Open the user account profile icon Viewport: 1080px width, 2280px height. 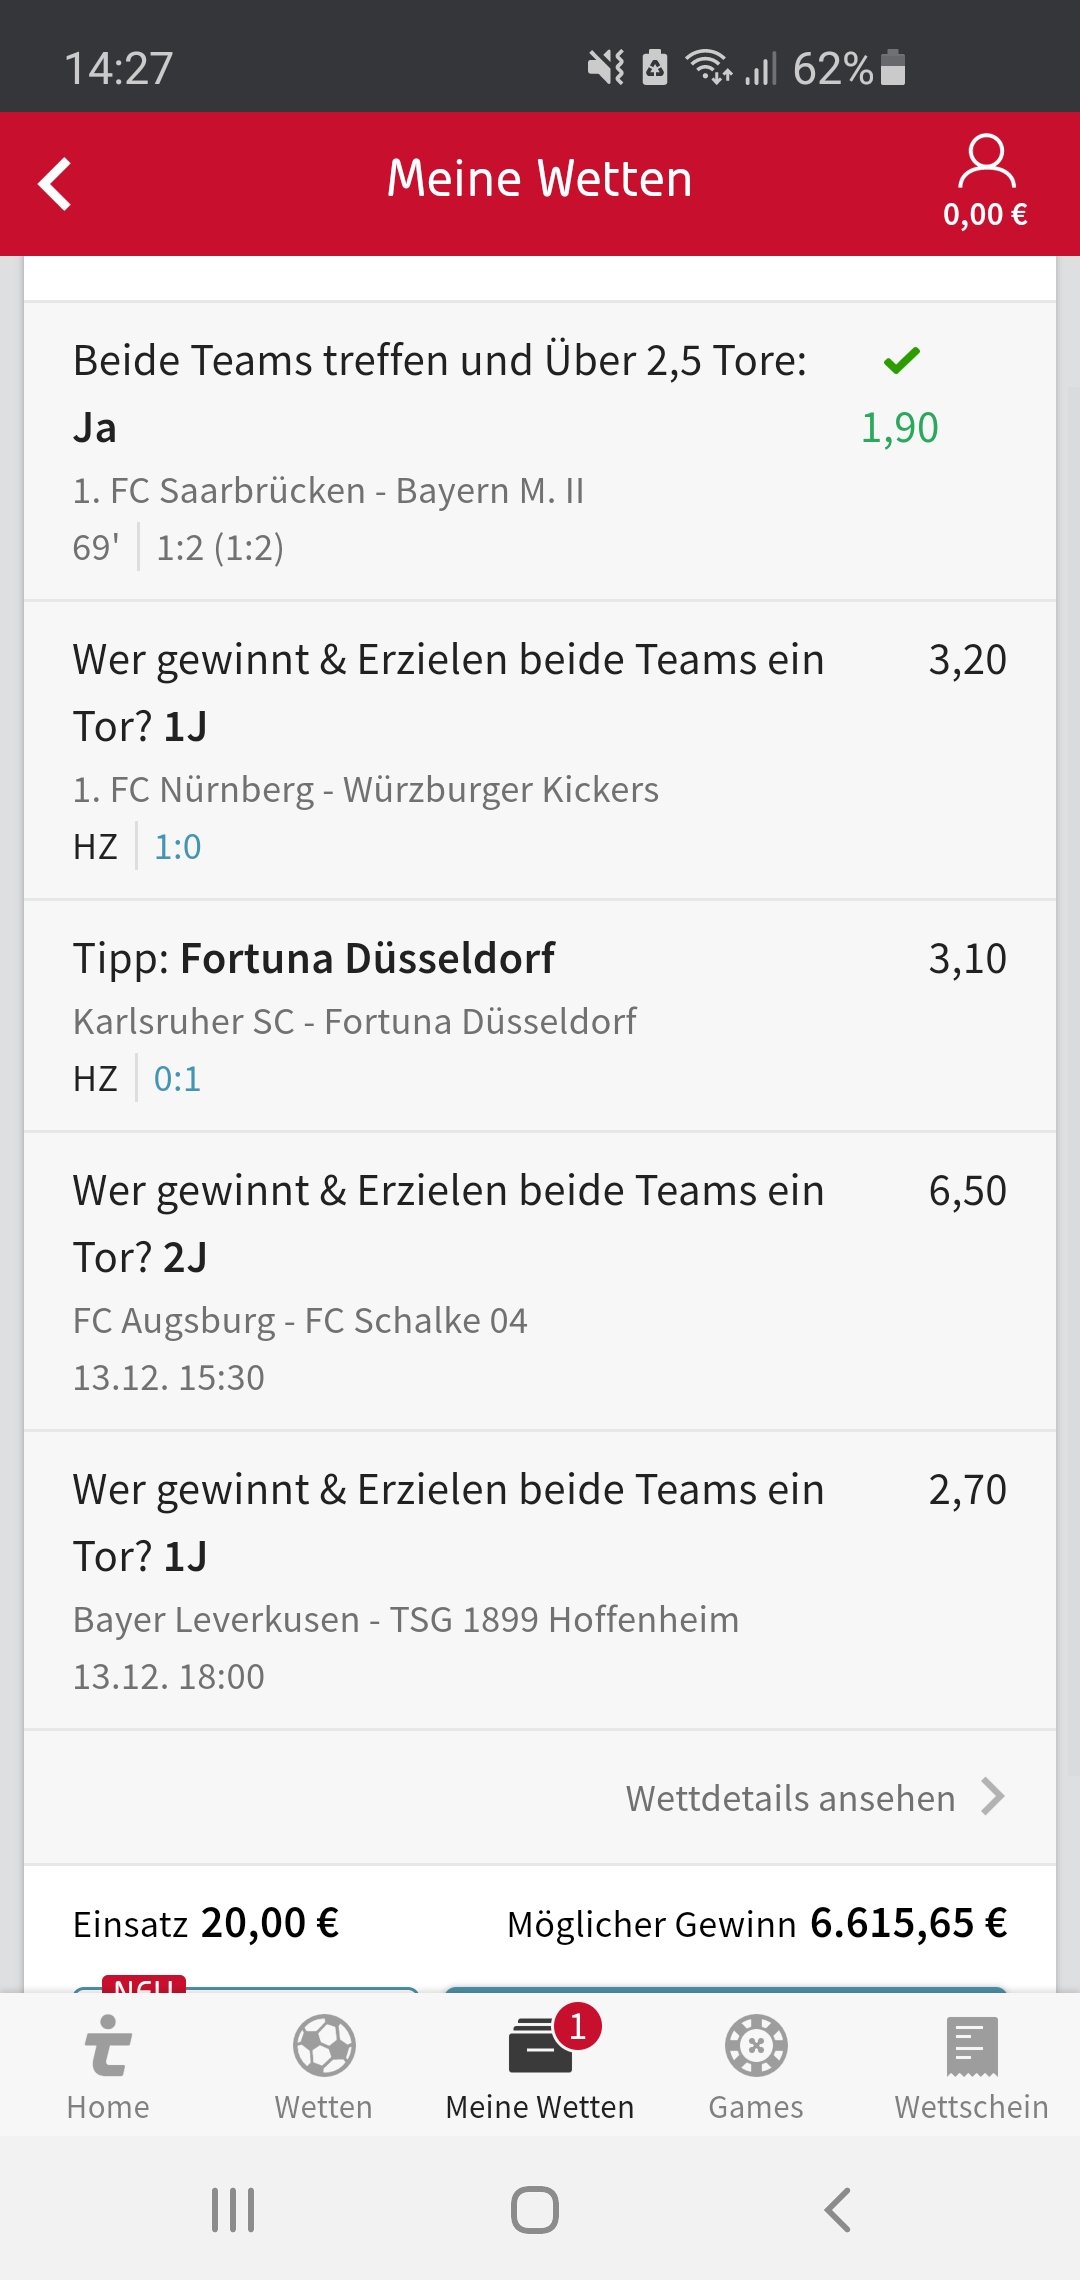(x=986, y=162)
